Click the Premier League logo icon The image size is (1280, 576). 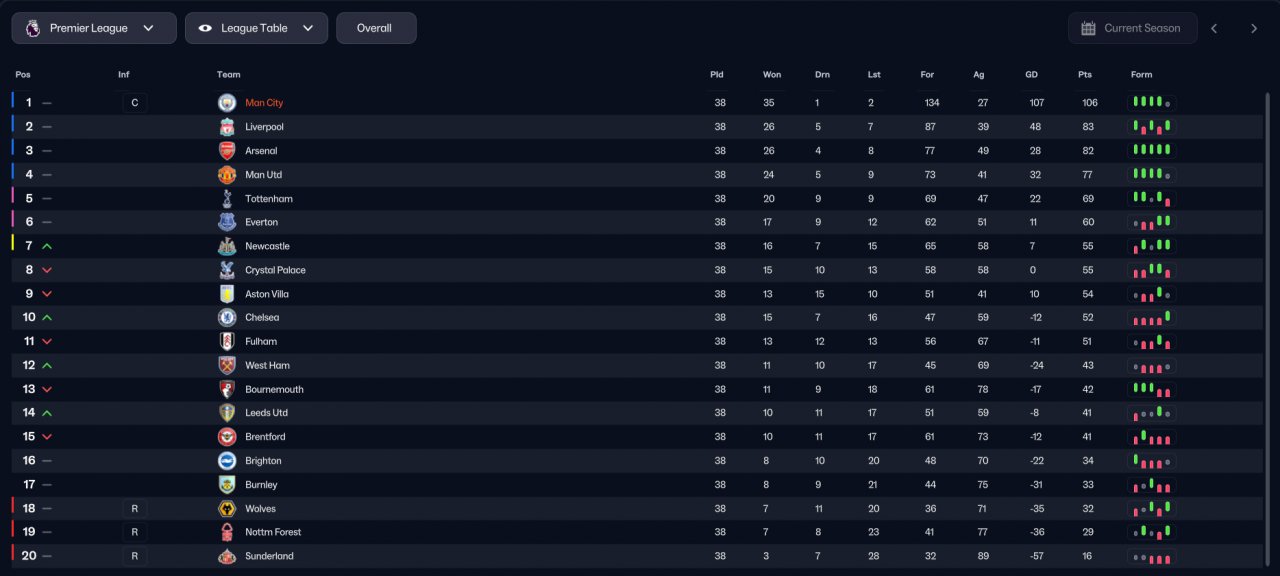[x=33, y=28]
